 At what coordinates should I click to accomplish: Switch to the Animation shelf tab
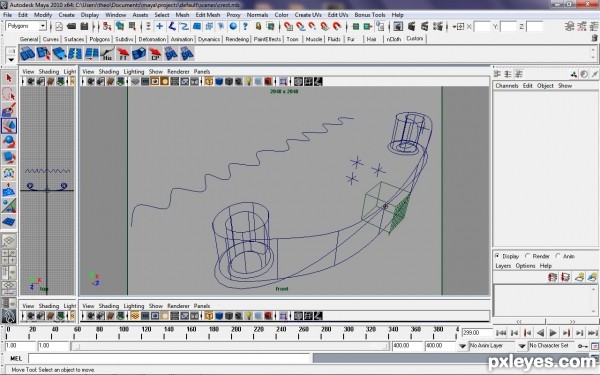[182, 39]
